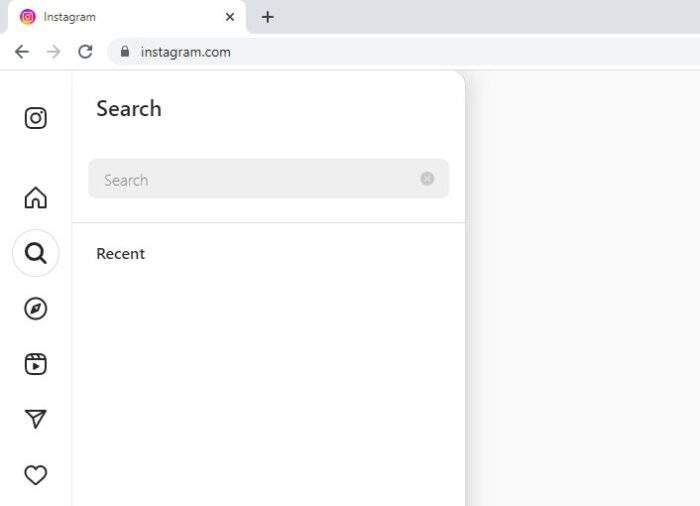Viewport: 700px width, 506px height.
Task: Go to the Home feed icon
Action: tap(36, 197)
